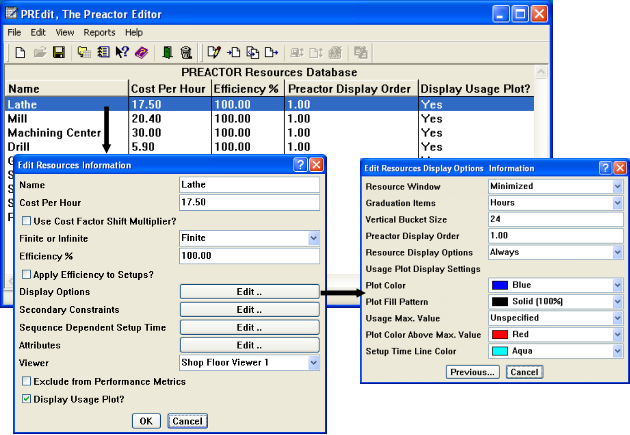Click the folder with table toolbar icon

[84, 52]
